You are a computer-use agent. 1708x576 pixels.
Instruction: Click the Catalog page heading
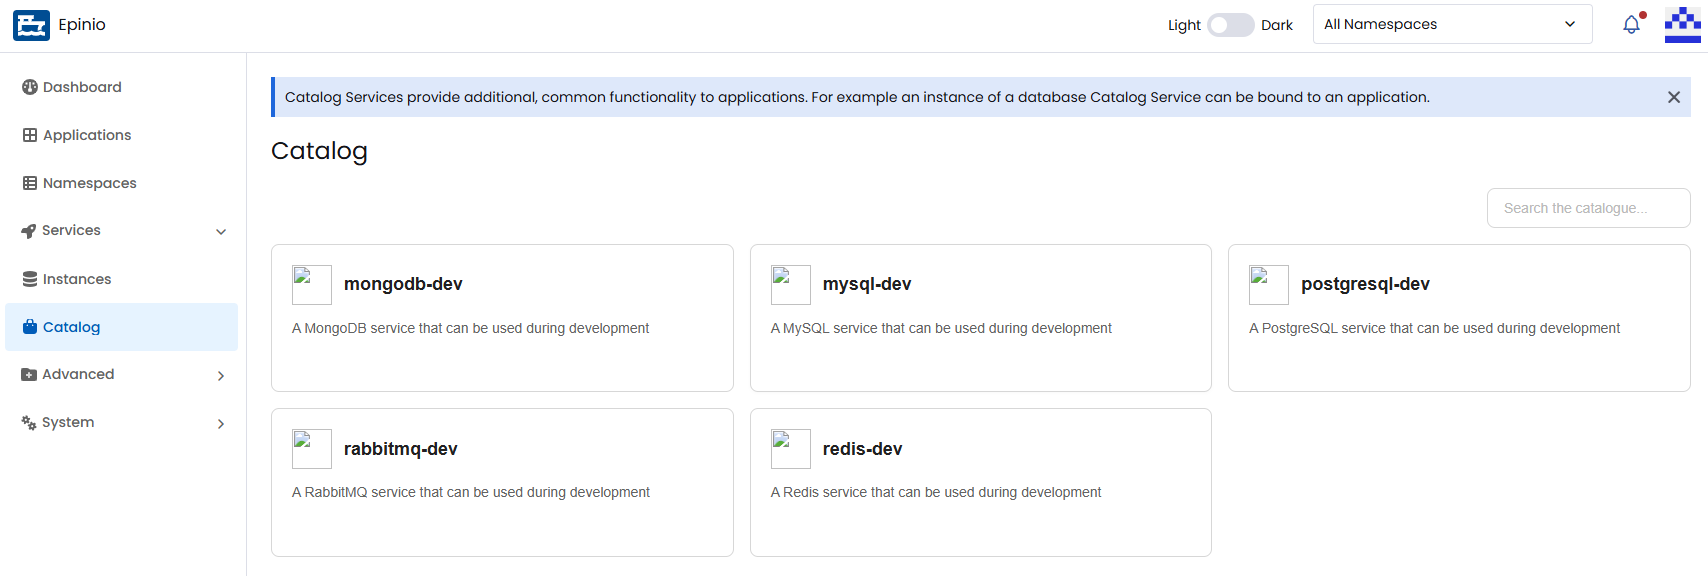click(319, 151)
